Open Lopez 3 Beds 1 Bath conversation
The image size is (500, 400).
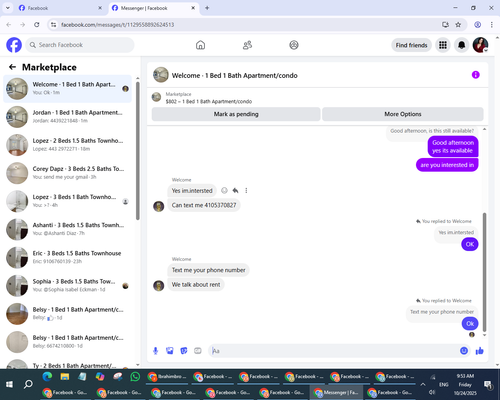pos(67,201)
